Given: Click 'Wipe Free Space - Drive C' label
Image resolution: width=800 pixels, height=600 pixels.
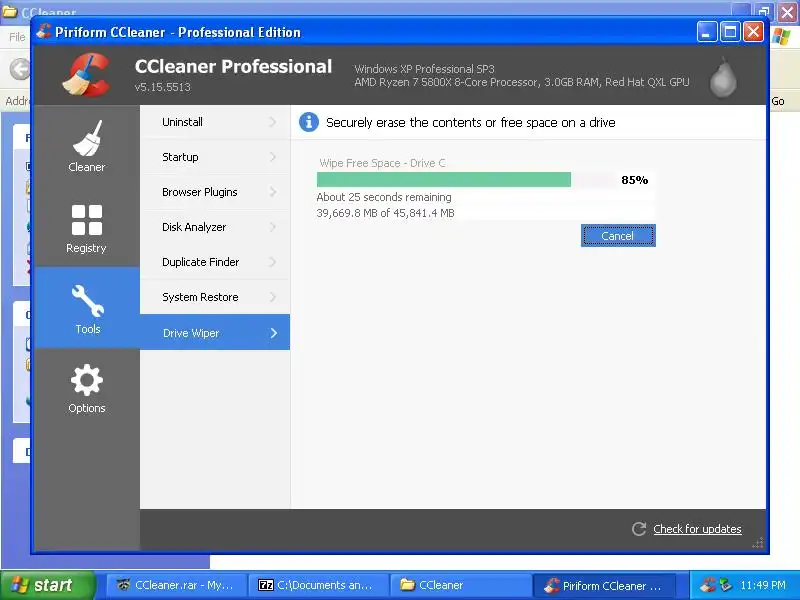Looking at the screenshot, I should [382, 163].
